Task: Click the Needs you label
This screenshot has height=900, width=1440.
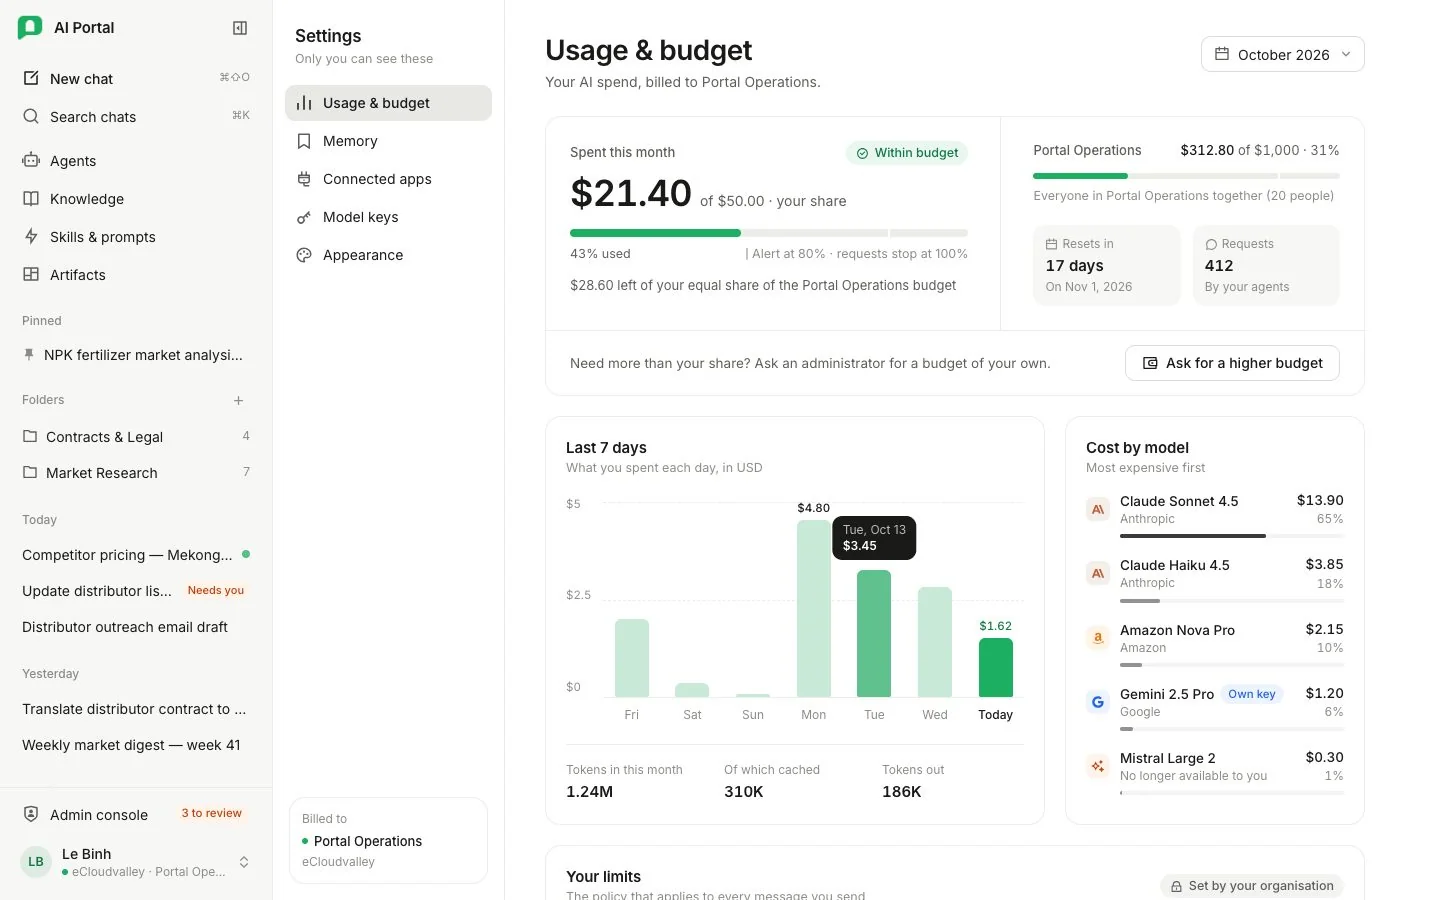Action: click(215, 591)
